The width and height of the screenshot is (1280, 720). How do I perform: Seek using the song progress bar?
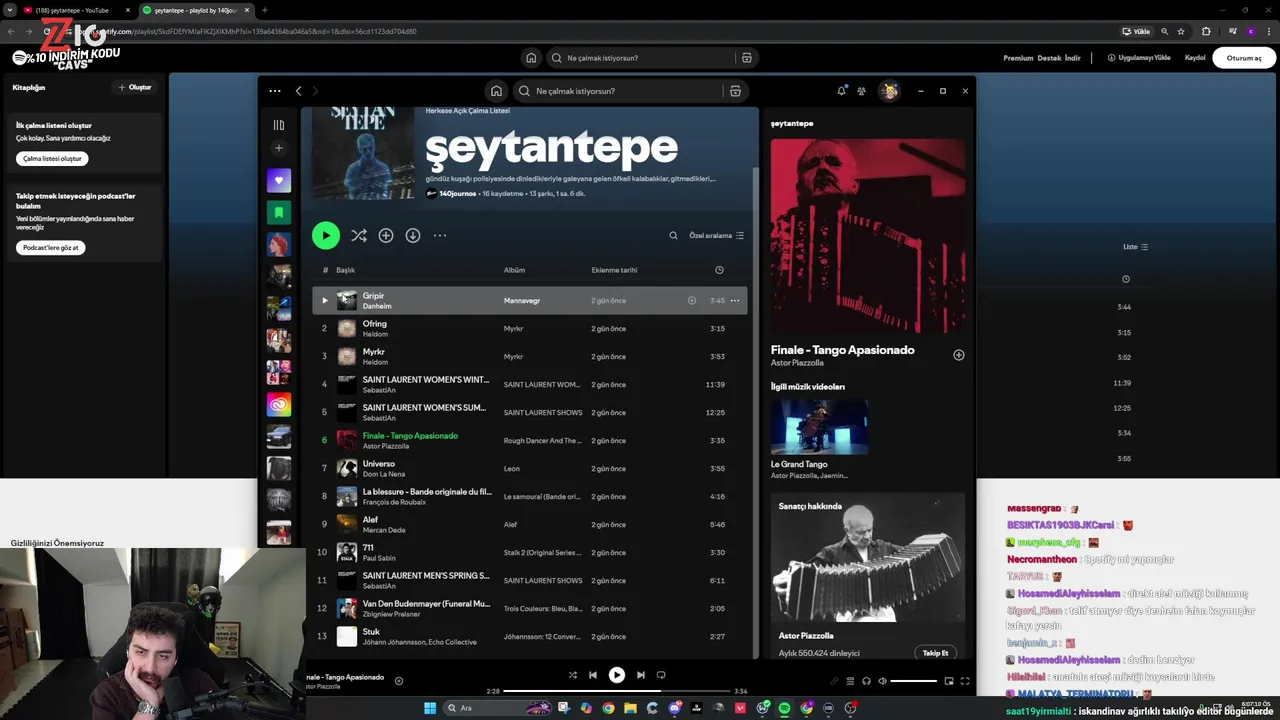tap(616, 691)
